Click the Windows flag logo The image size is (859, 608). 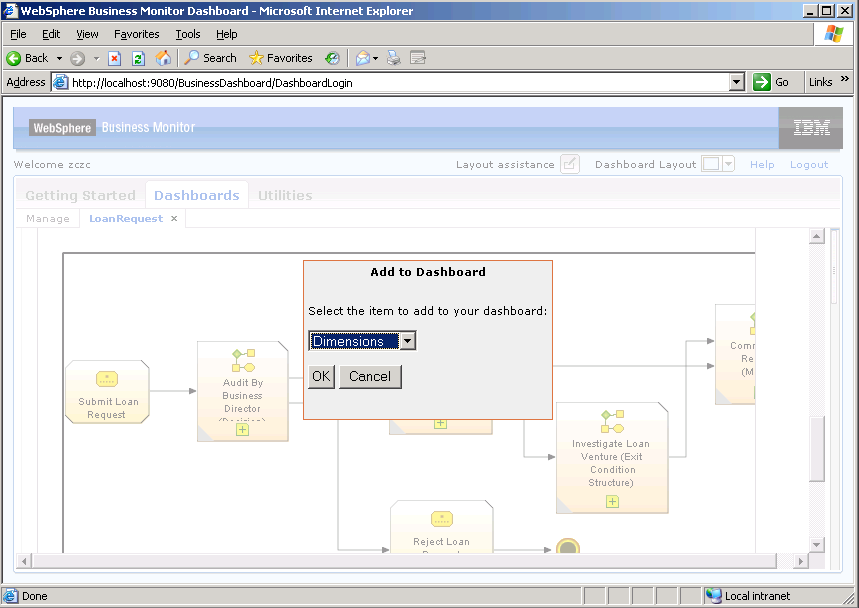(833, 34)
